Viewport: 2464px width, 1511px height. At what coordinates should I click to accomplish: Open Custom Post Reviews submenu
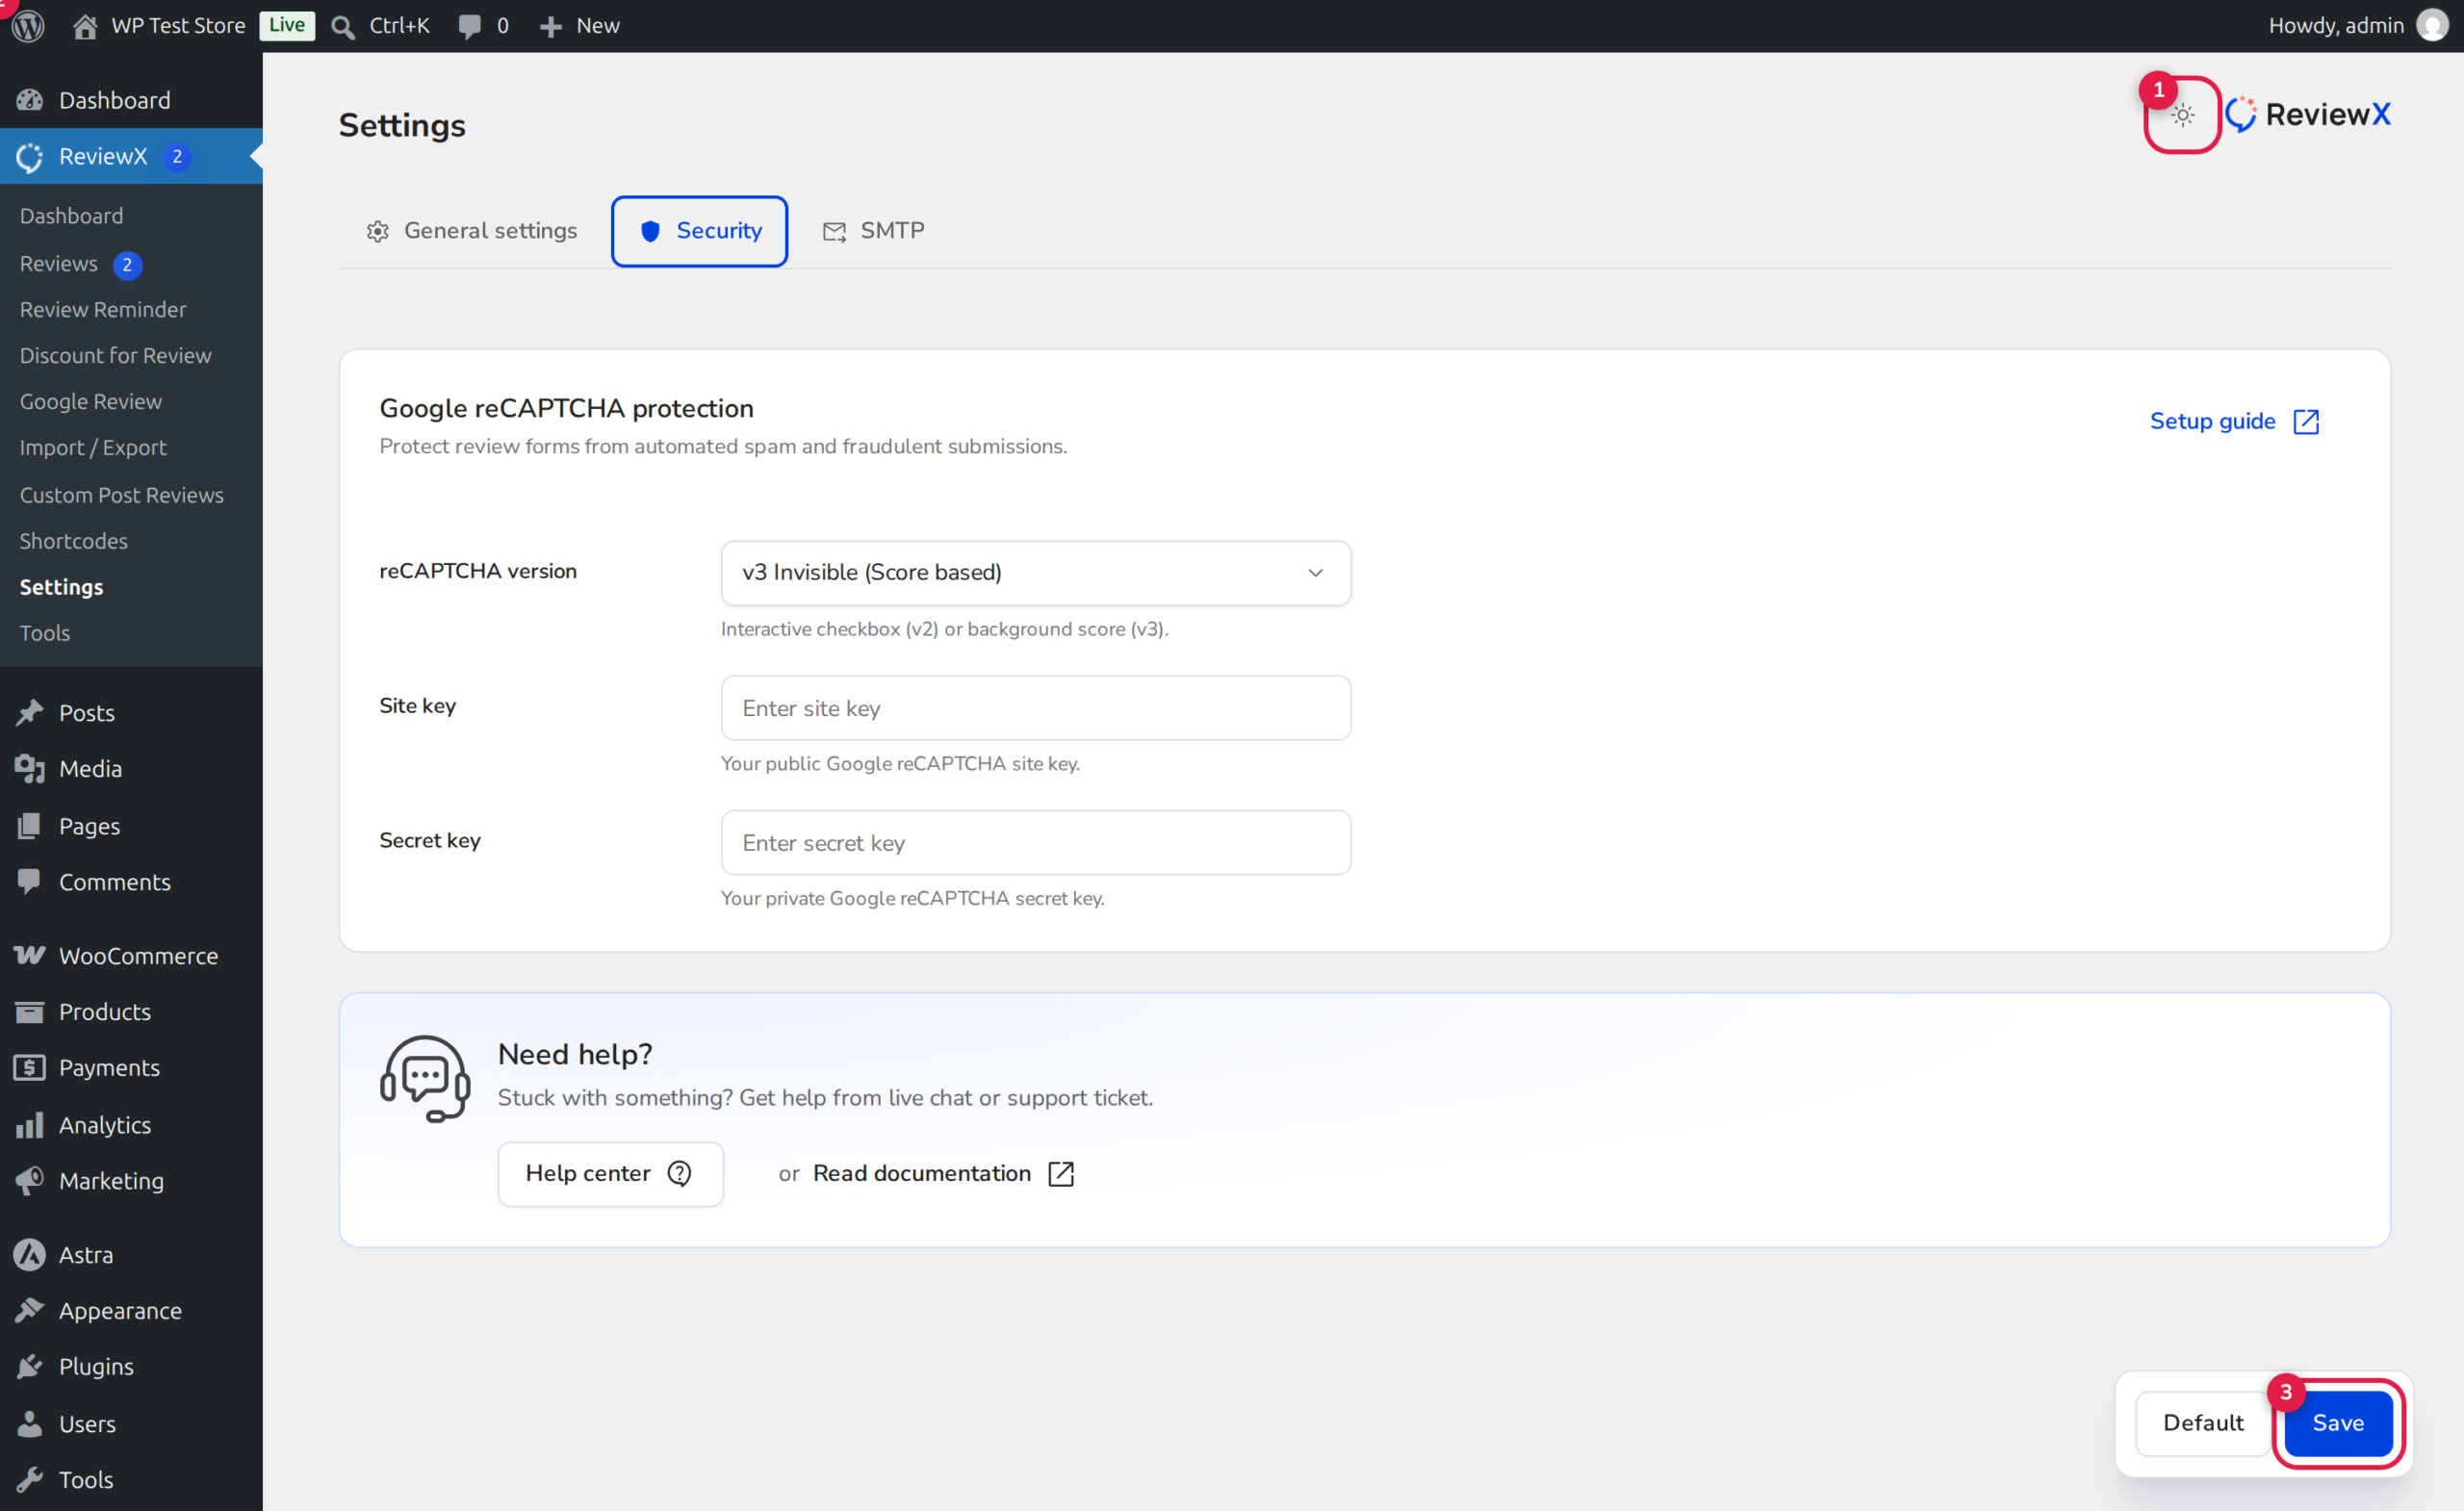(122, 494)
